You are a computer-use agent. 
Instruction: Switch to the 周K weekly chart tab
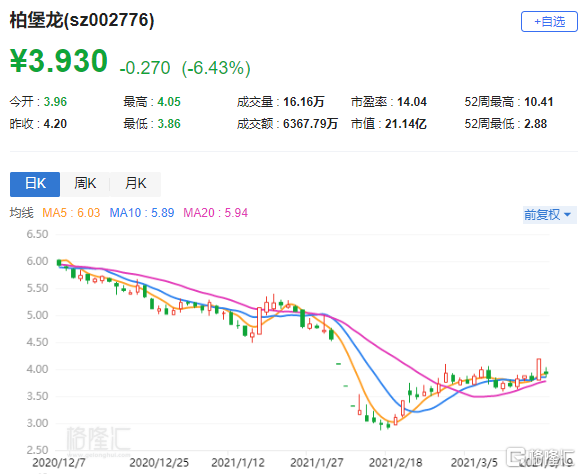(85, 184)
